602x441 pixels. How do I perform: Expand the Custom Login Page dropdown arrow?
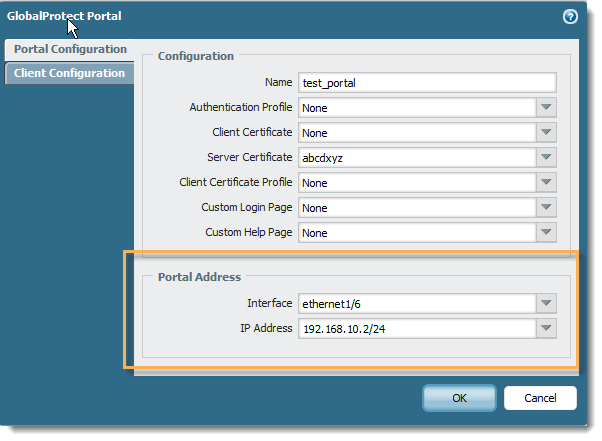pos(546,207)
